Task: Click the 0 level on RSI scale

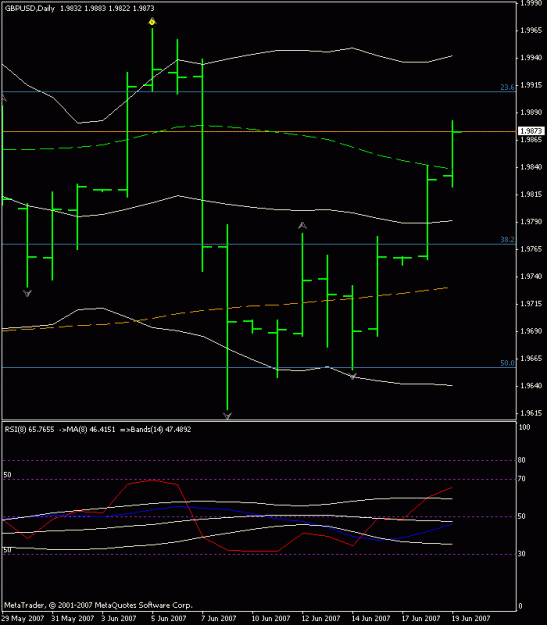Action: click(520, 606)
